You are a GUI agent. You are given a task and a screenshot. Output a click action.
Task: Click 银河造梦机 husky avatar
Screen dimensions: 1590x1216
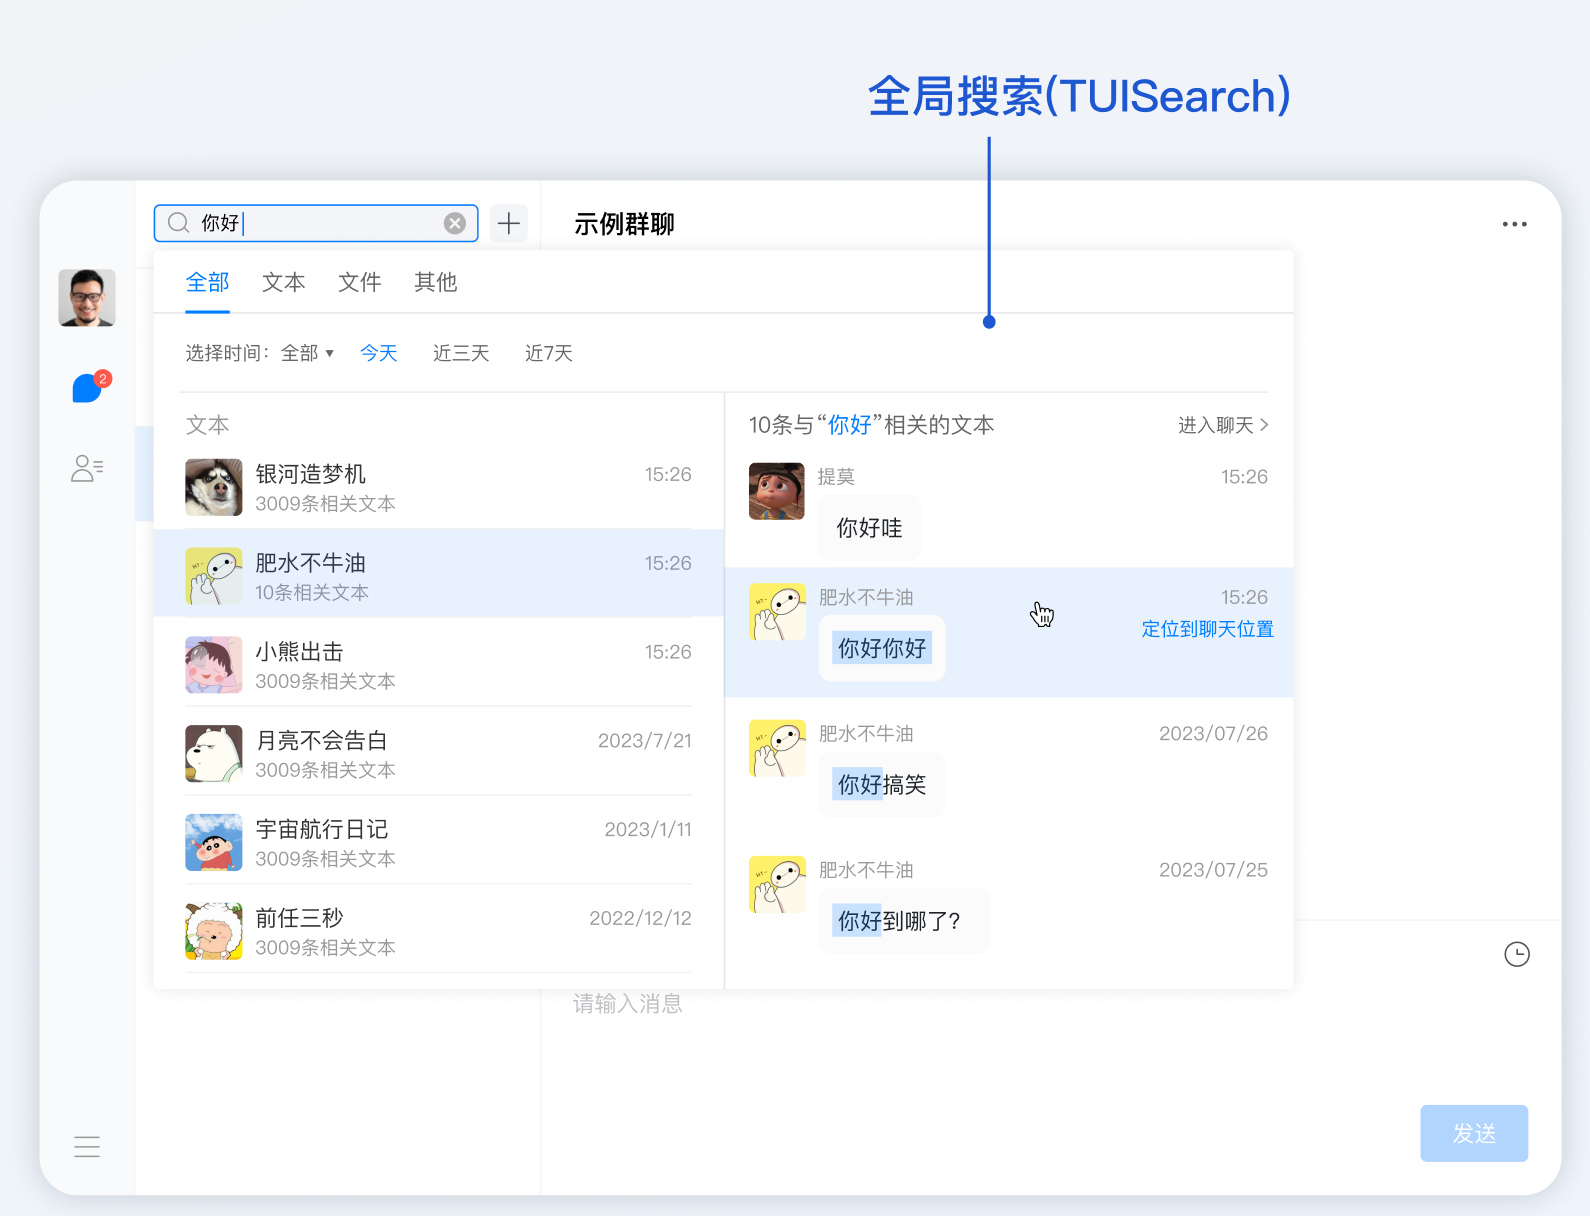214,487
